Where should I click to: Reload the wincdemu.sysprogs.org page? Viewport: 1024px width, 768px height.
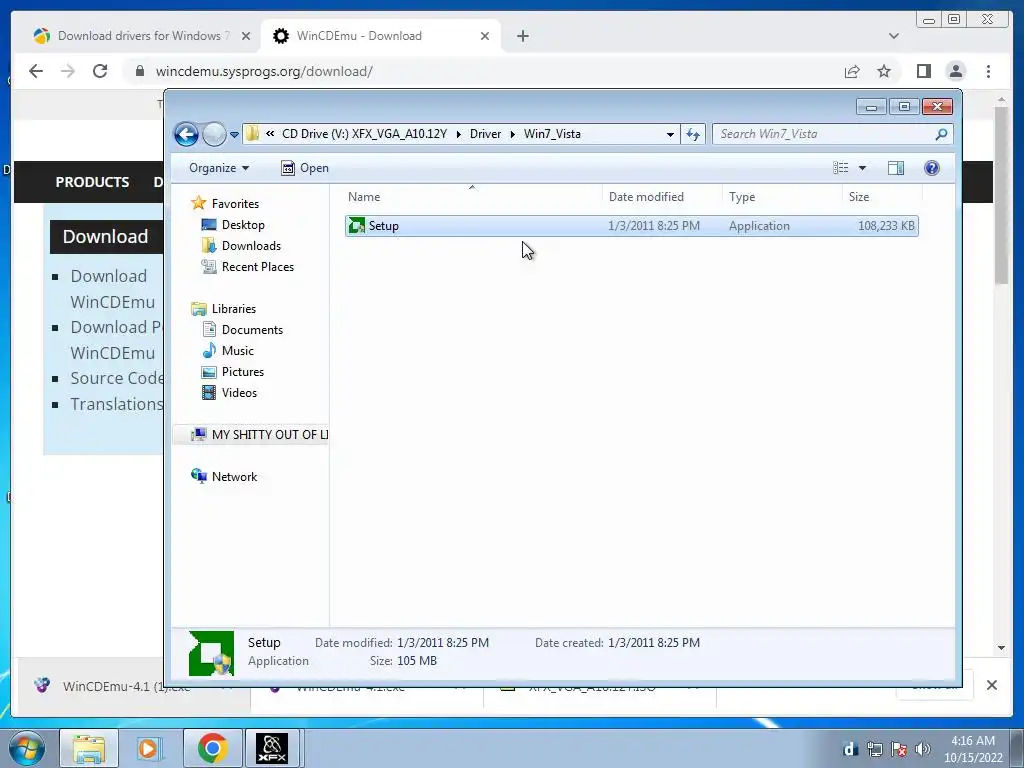(x=100, y=71)
